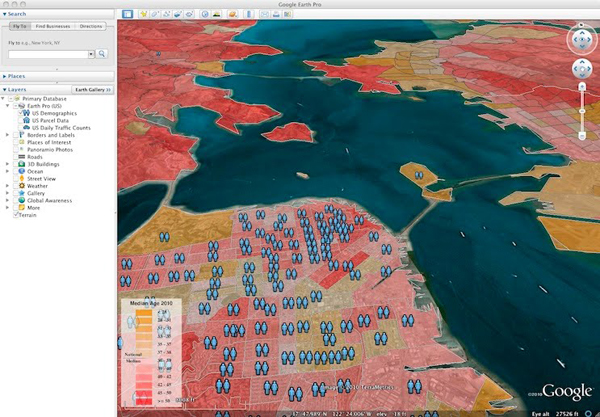Click the Fly to text field

(49, 54)
